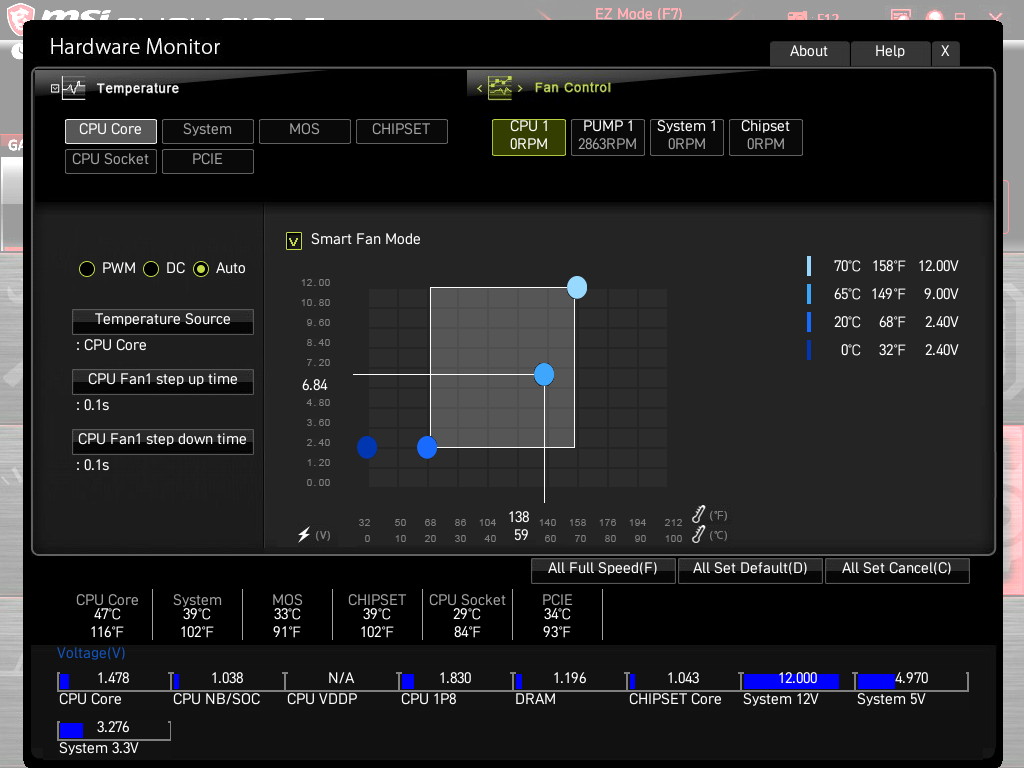Viewport: 1024px width, 768px height.
Task: Click the Fahrenheit thermometer icon
Action: point(698,514)
